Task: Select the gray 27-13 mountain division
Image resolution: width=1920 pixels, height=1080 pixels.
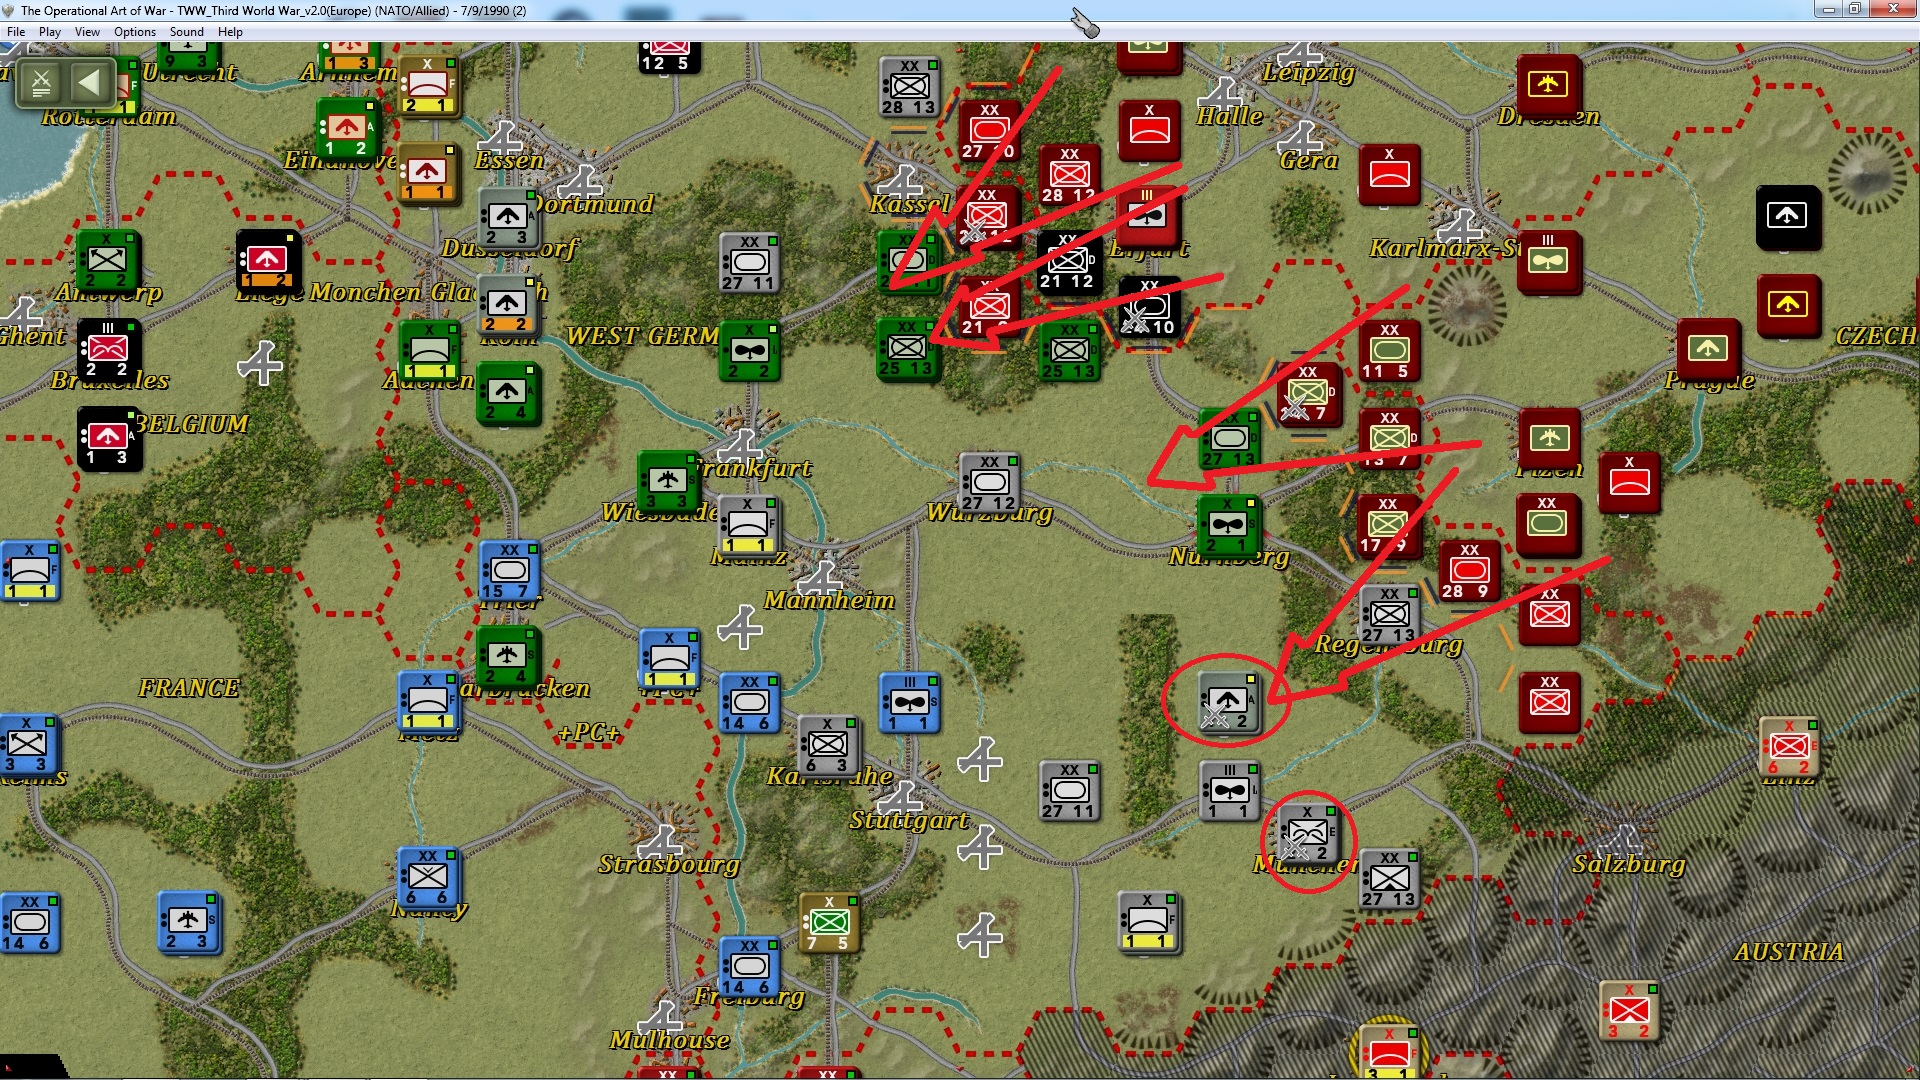Action: (x=1389, y=879)
